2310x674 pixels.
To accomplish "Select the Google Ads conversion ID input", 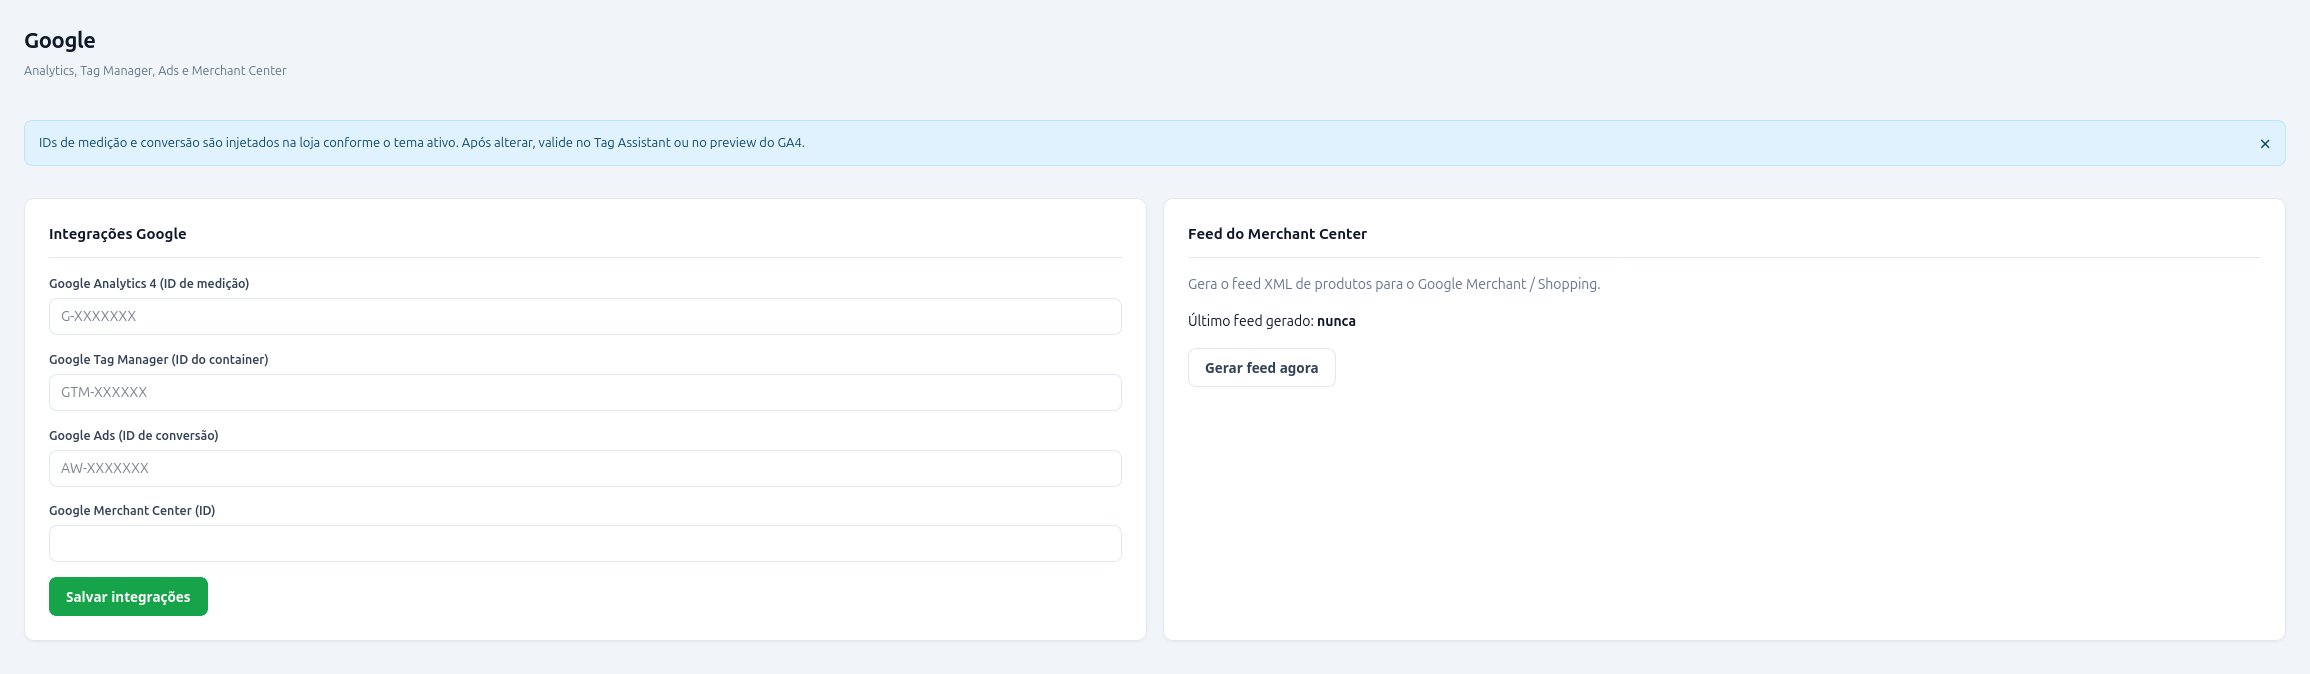I will (585, 468).
